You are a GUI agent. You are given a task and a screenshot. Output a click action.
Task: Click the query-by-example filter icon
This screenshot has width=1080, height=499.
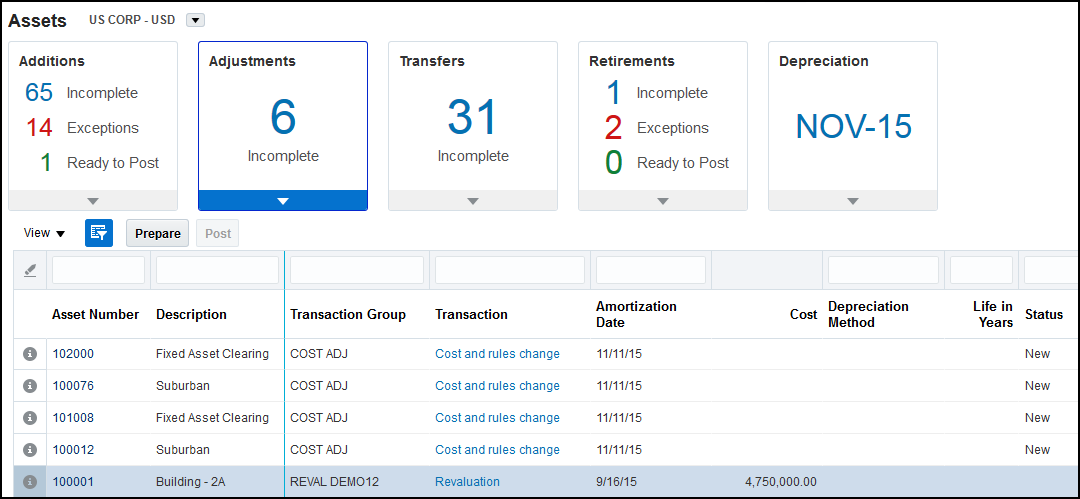(99, 233)
